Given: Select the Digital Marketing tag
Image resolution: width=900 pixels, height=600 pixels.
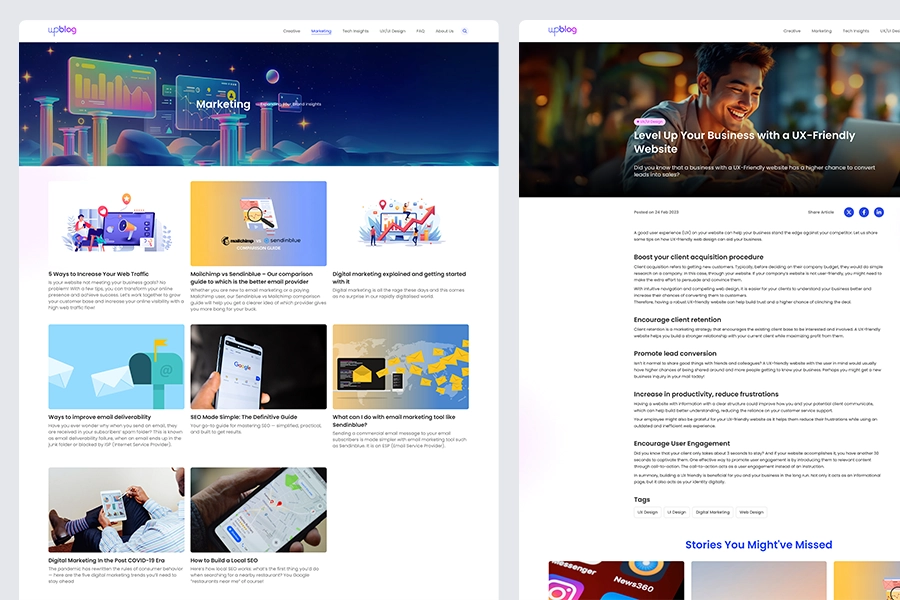Looking at the screenshot, I should (x=713, y=512).
